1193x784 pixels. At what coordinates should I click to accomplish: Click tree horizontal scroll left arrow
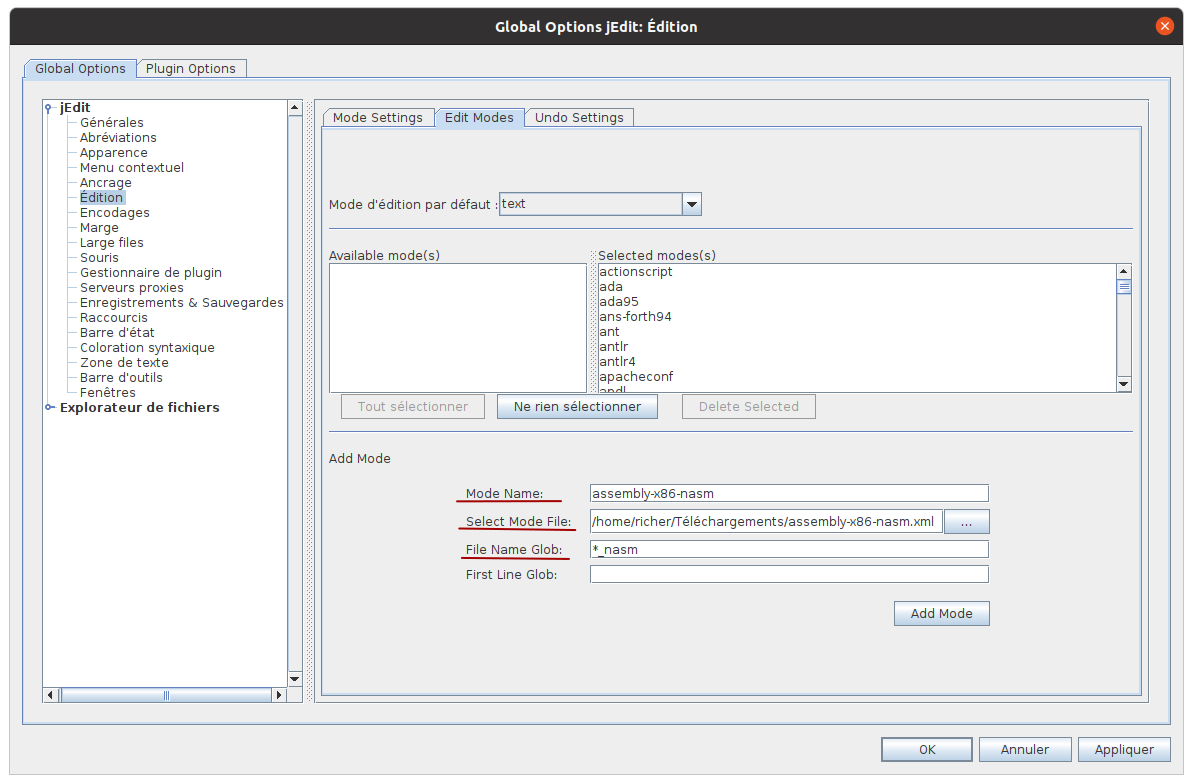[50, 694]
